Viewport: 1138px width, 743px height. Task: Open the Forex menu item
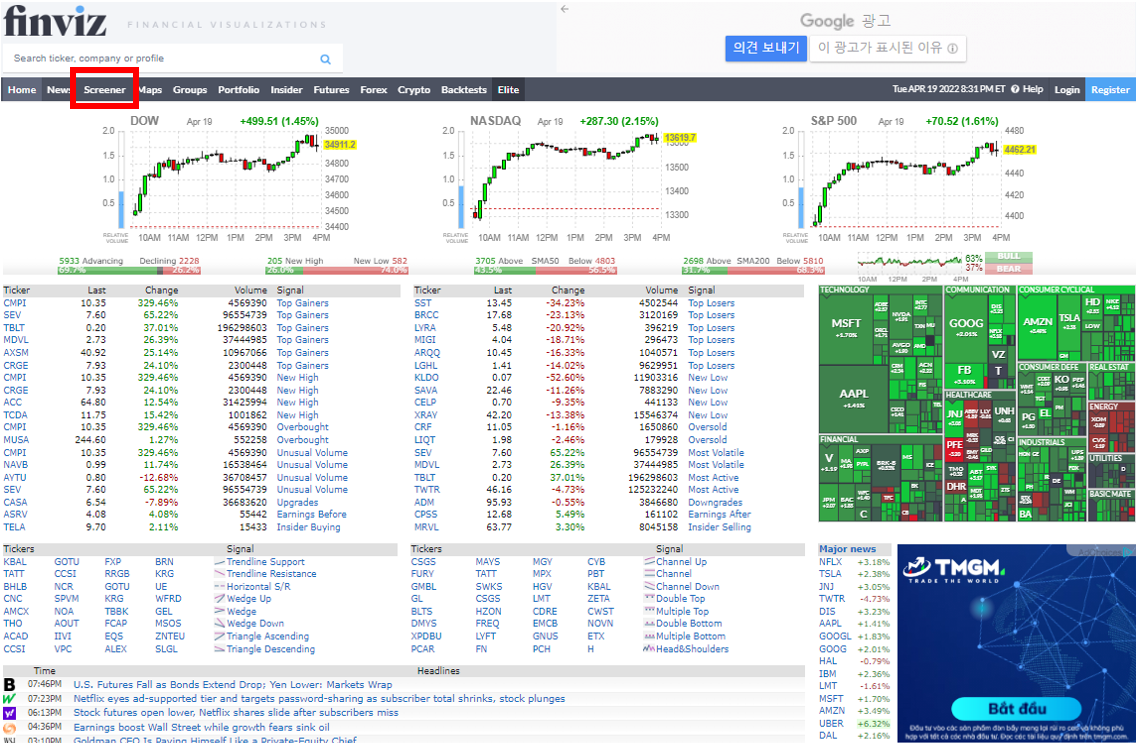[x=374, y=90]
